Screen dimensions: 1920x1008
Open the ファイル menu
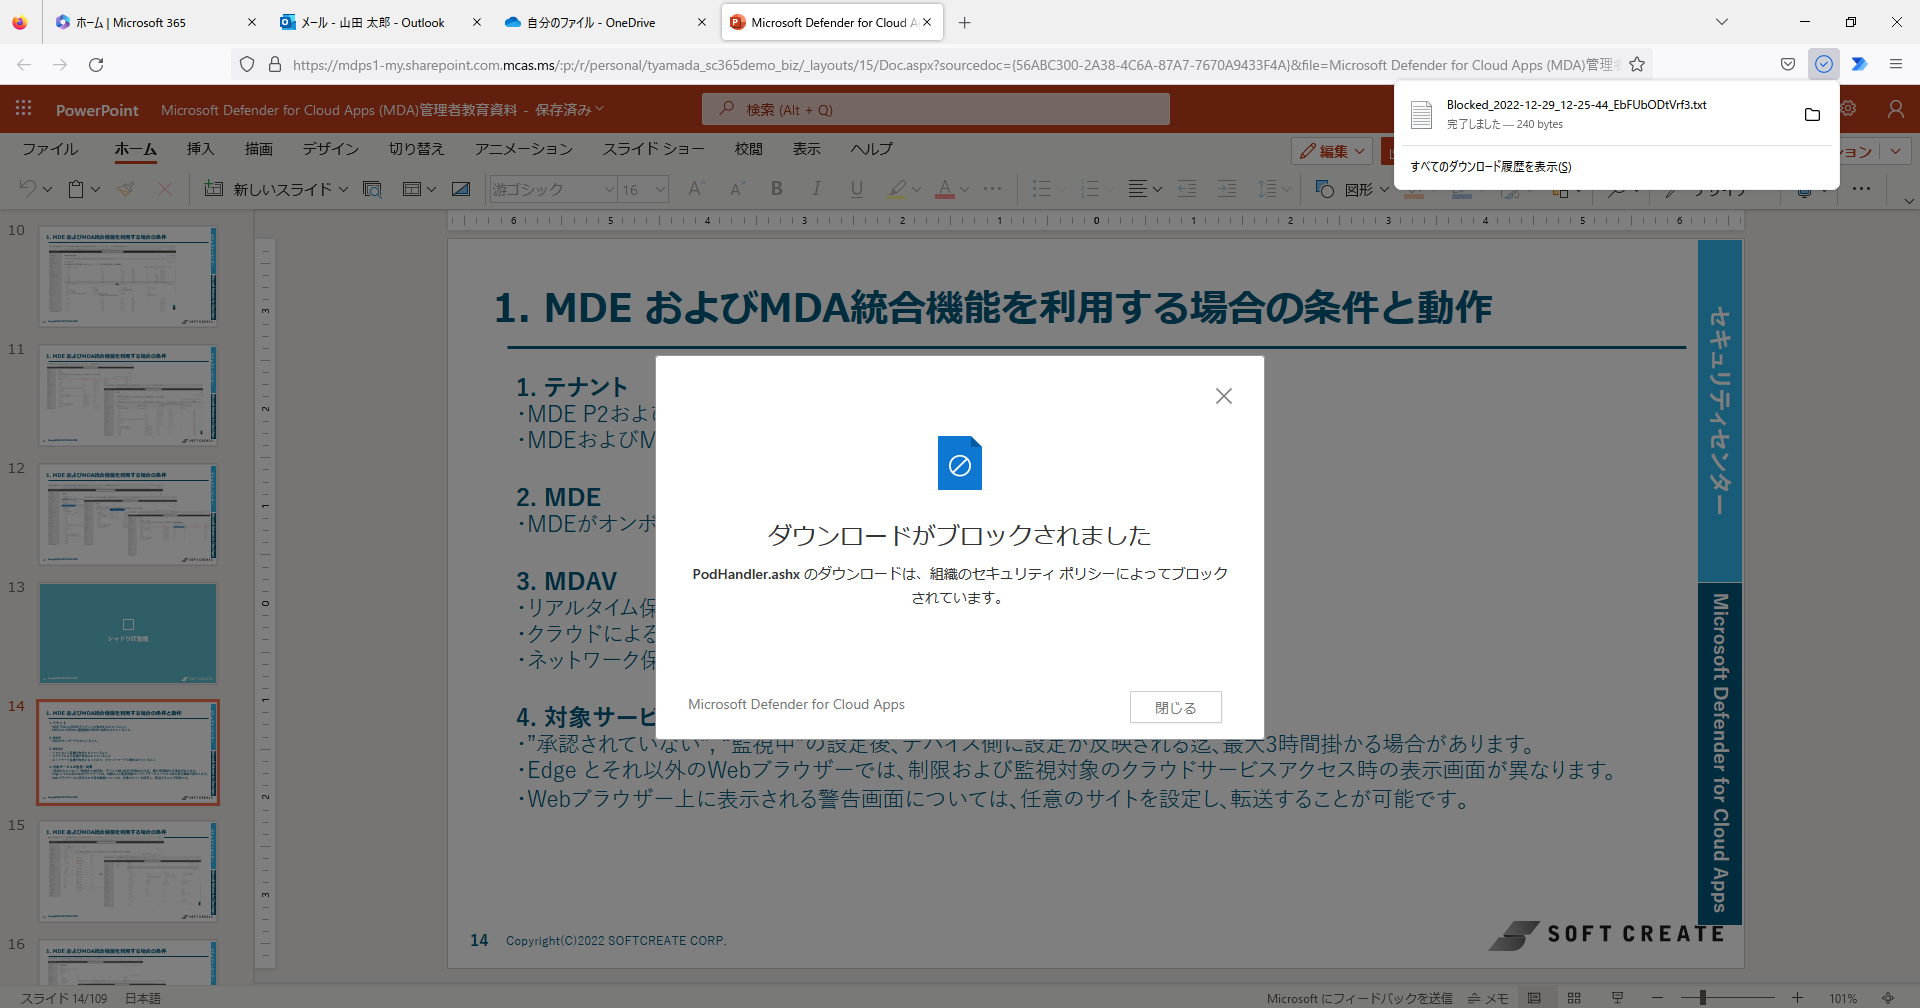pos(50,149)
